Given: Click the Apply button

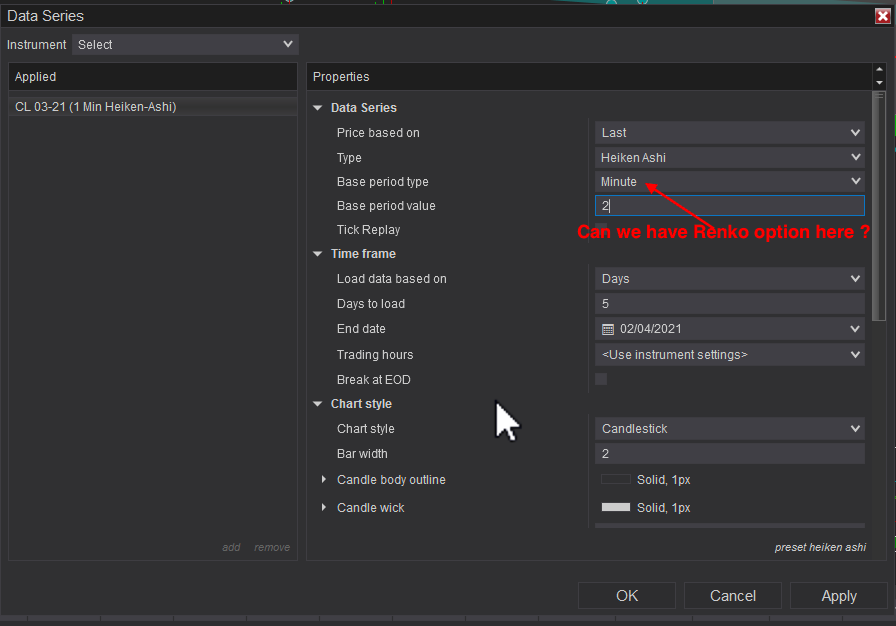Looking at the screenshot, I should point(839,596).
